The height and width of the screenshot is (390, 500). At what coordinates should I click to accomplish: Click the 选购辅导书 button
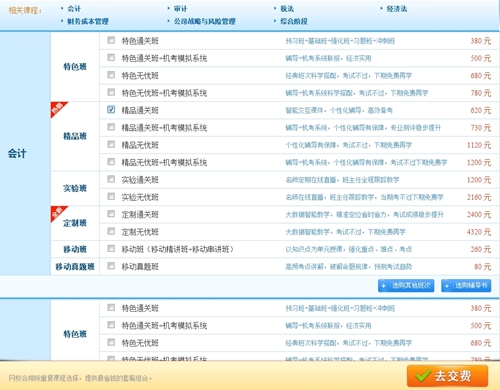pyautogui.click(x=466, y=286)
